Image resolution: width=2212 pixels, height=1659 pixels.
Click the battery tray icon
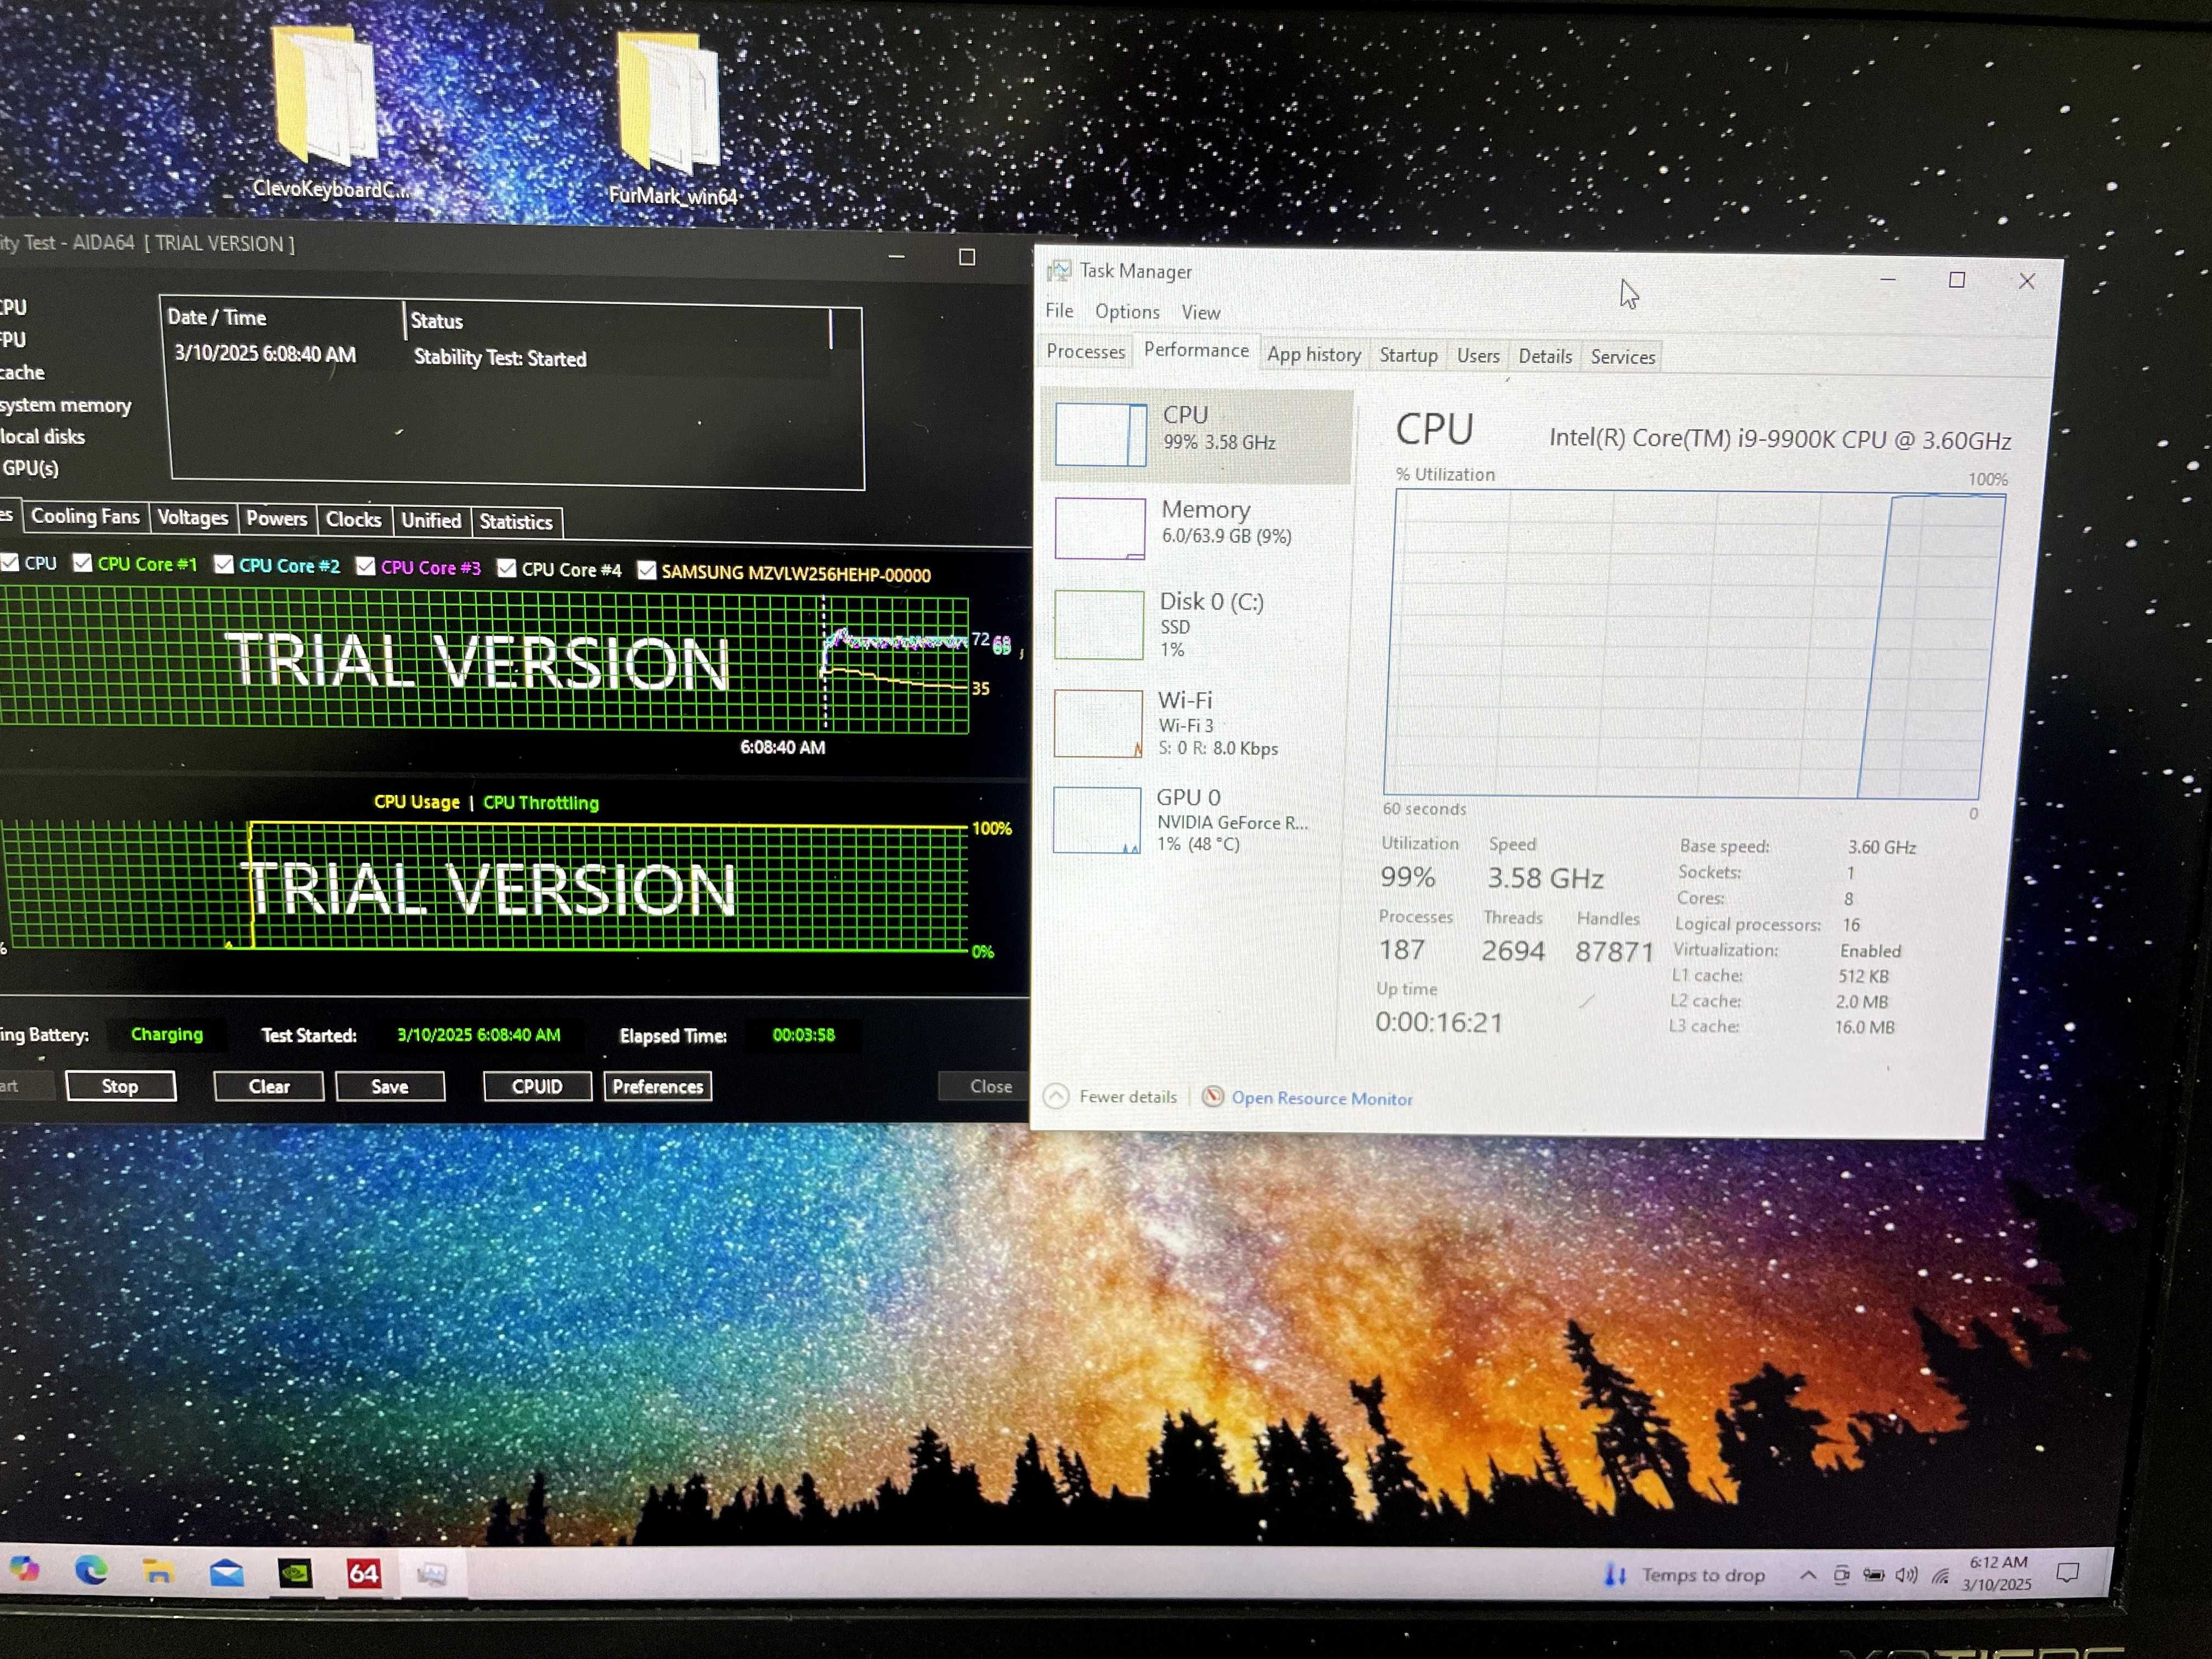(x=1873, y=1576)
